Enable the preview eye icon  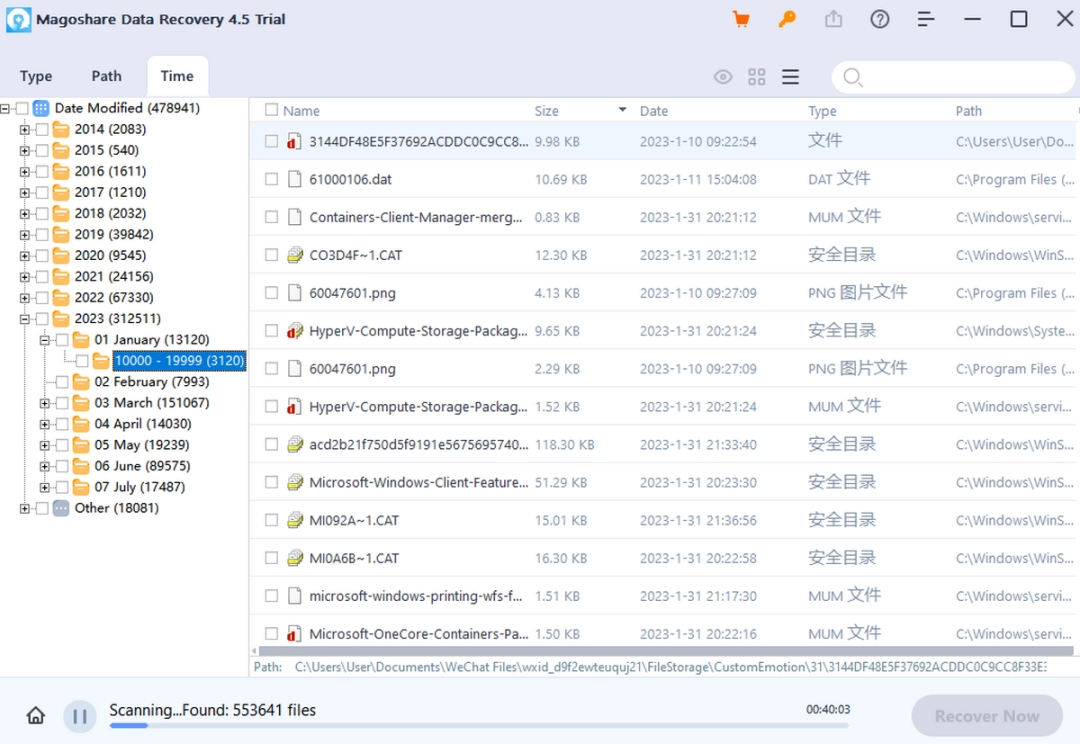pos(722,76)
